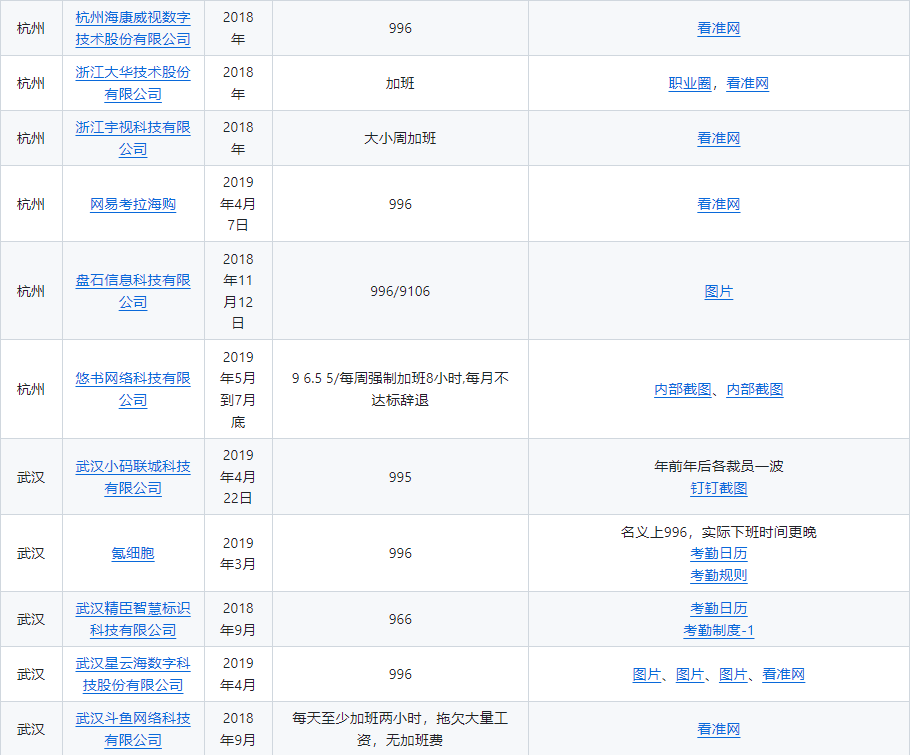Open the 浙江宇视科技有限公司 company link
The height and width of the screenshot is (755, 911).
133,138
